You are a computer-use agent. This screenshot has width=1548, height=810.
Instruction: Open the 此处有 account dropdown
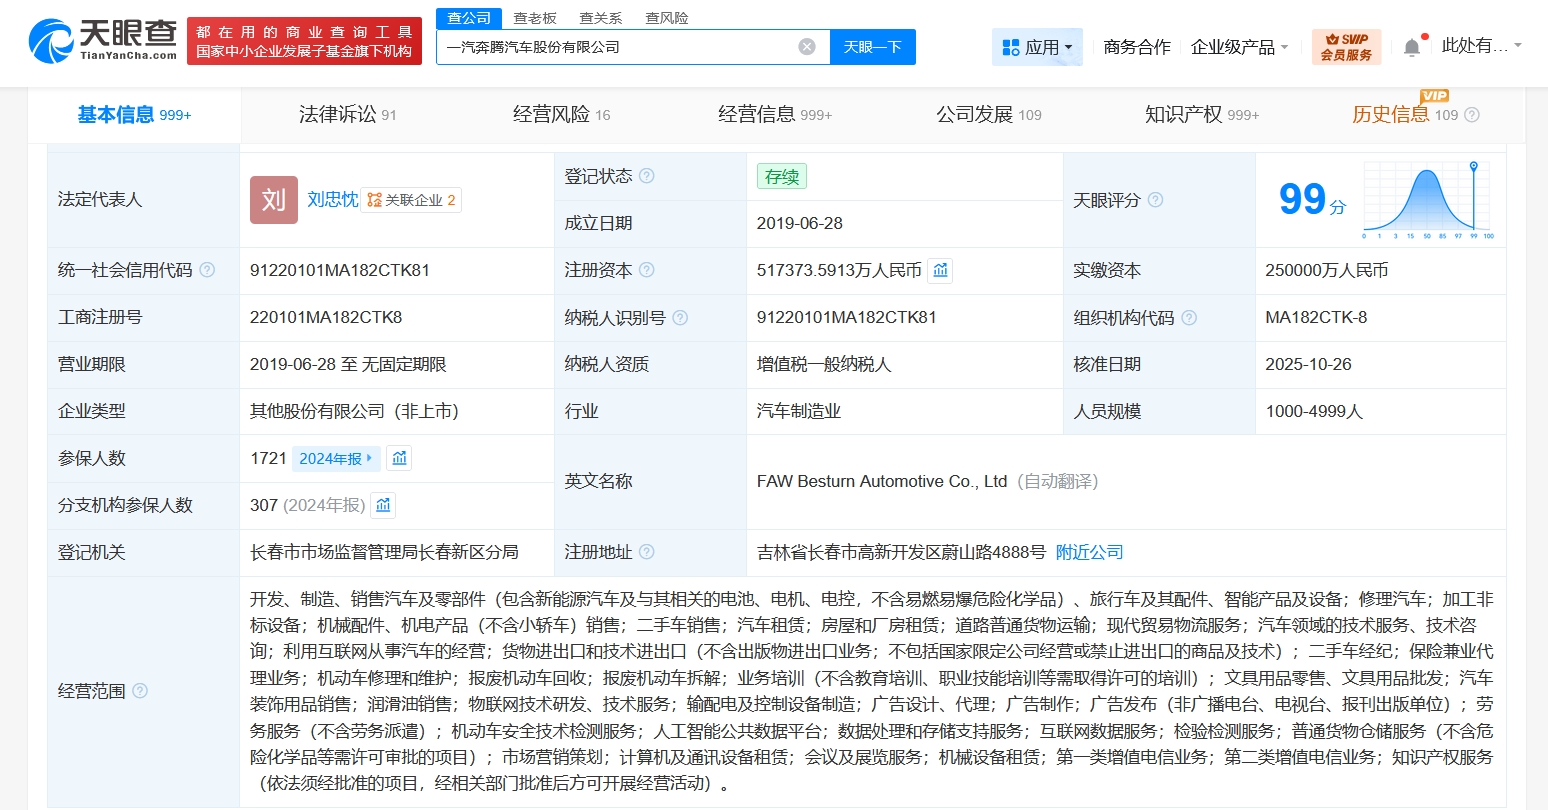pyautogui.click(x=1482, y=44)
